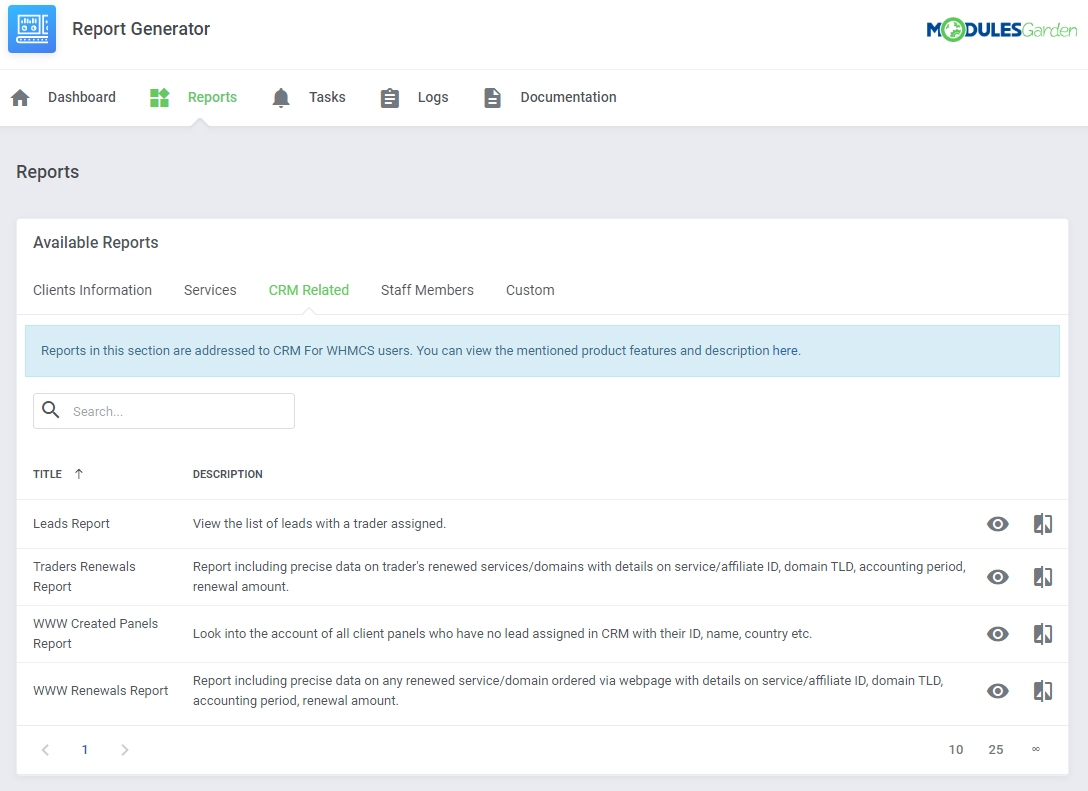This screenshot has width=1088, height=791.
Task: Click the 'WWW Created Panels Report' title text
Action: [x=96, y=633]
